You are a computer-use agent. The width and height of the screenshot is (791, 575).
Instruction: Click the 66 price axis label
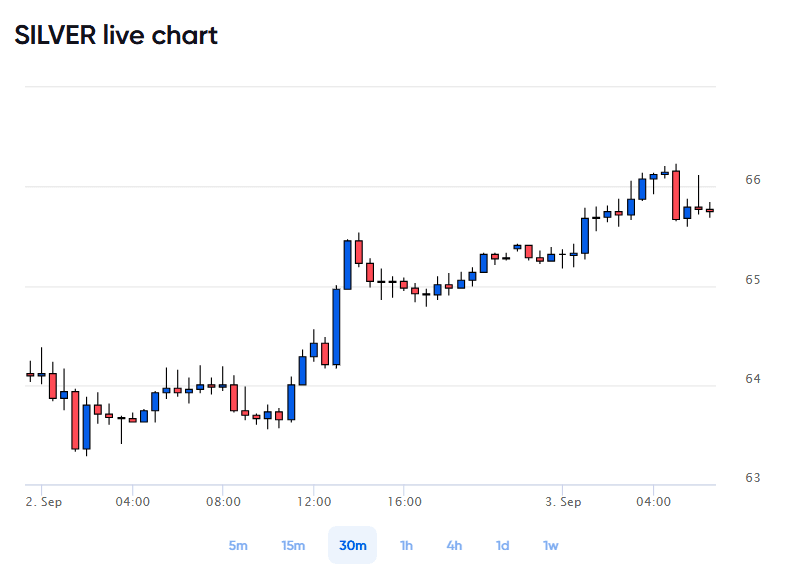pyautogui.click(x=753, y=180)
